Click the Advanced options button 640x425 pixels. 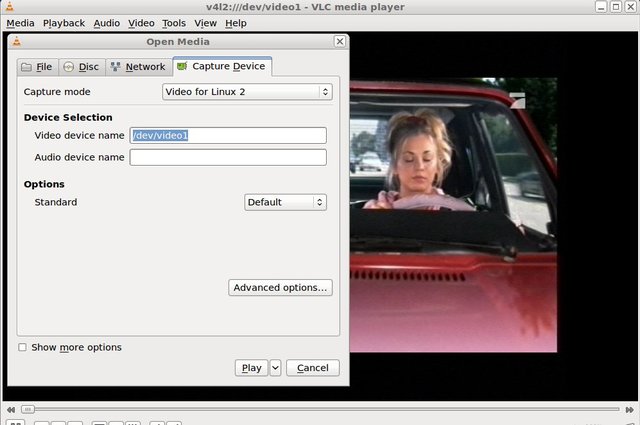(x=280, y=288)
